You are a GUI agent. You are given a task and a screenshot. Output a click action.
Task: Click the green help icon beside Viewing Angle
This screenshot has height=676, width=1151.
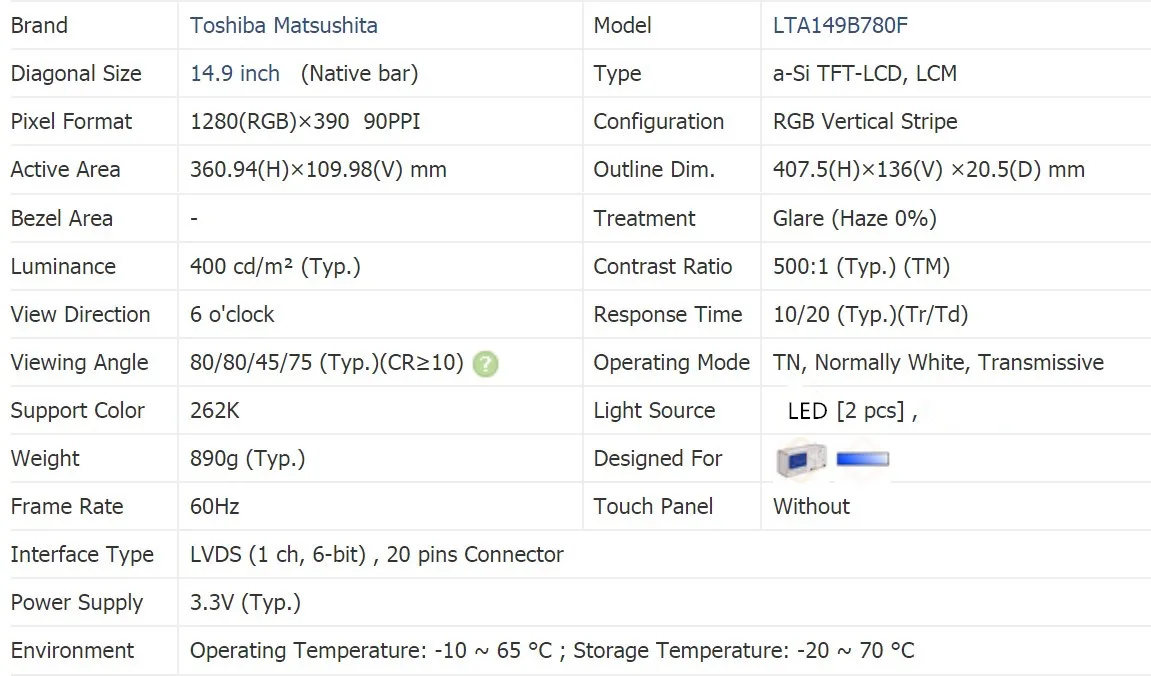(x=485, y=364)
